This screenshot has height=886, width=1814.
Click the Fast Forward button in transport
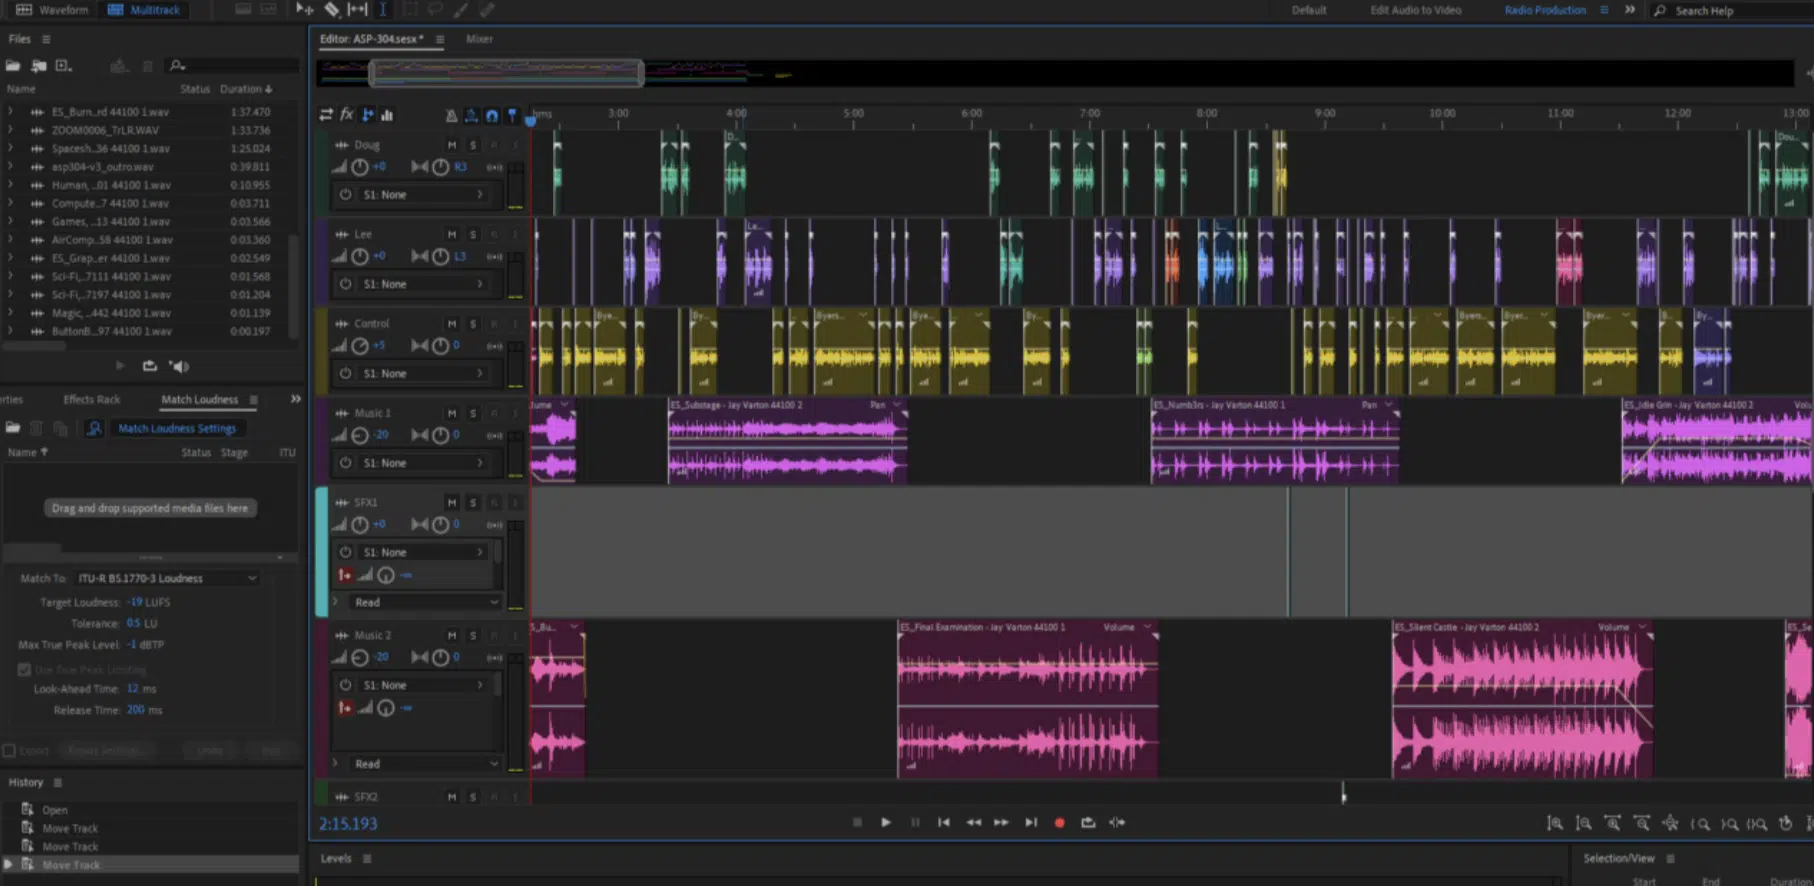coord(1001,822)
